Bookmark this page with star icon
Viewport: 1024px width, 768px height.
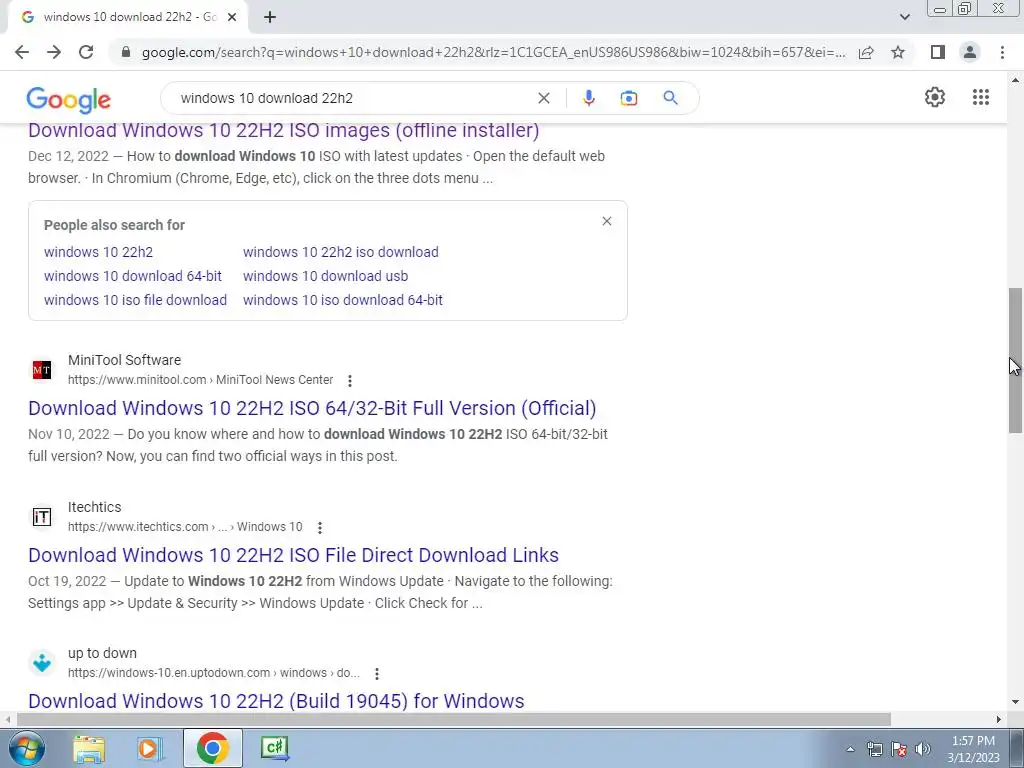click(898, 52)
